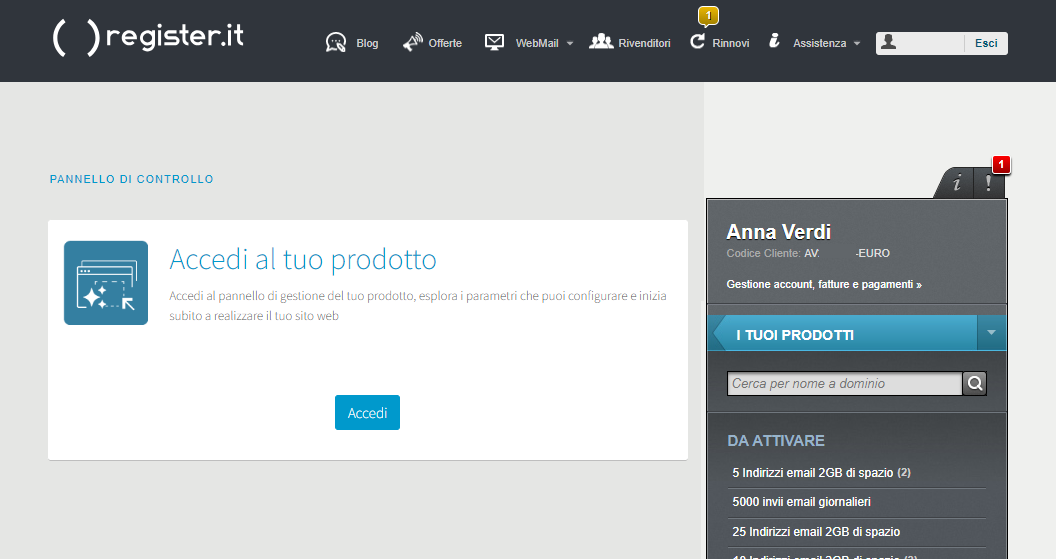
Task: Click the register.it logo
Action: pyautogui.click(x=148, y=37)
